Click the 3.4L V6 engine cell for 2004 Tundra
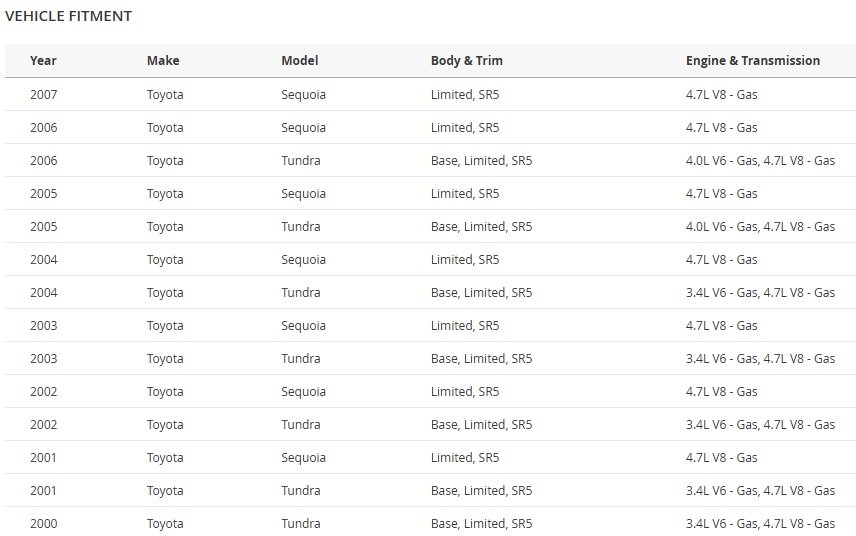Viewport: 856px width, 536px height. tap(760, 293)
